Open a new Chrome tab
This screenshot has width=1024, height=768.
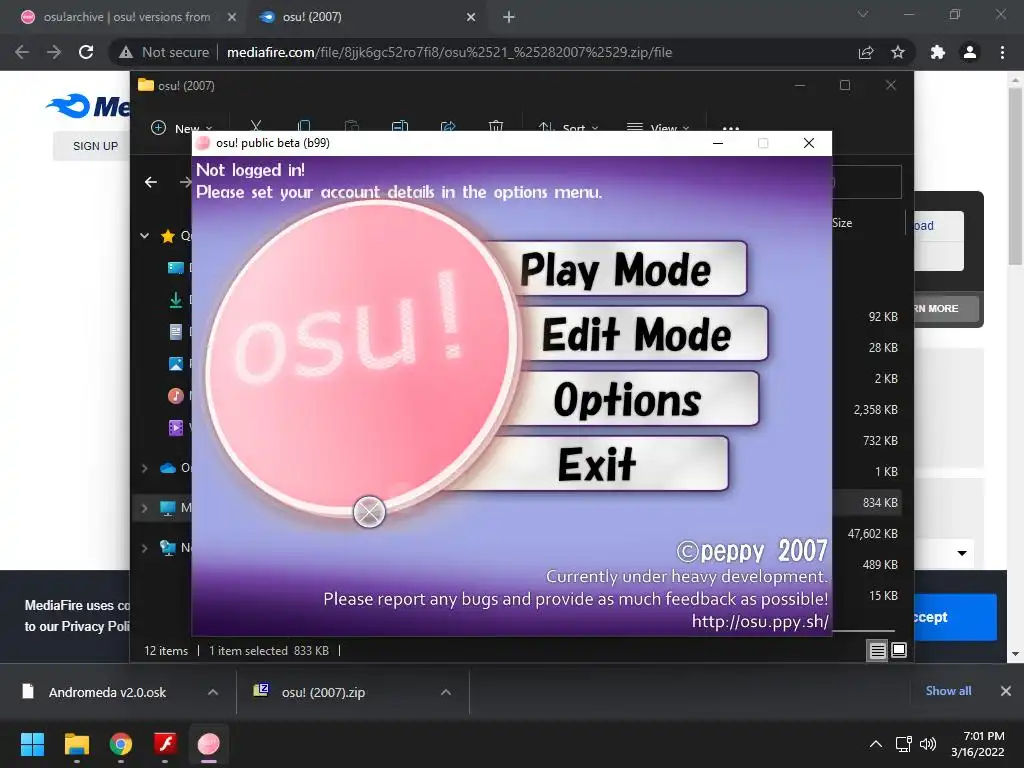coord(509,17)
